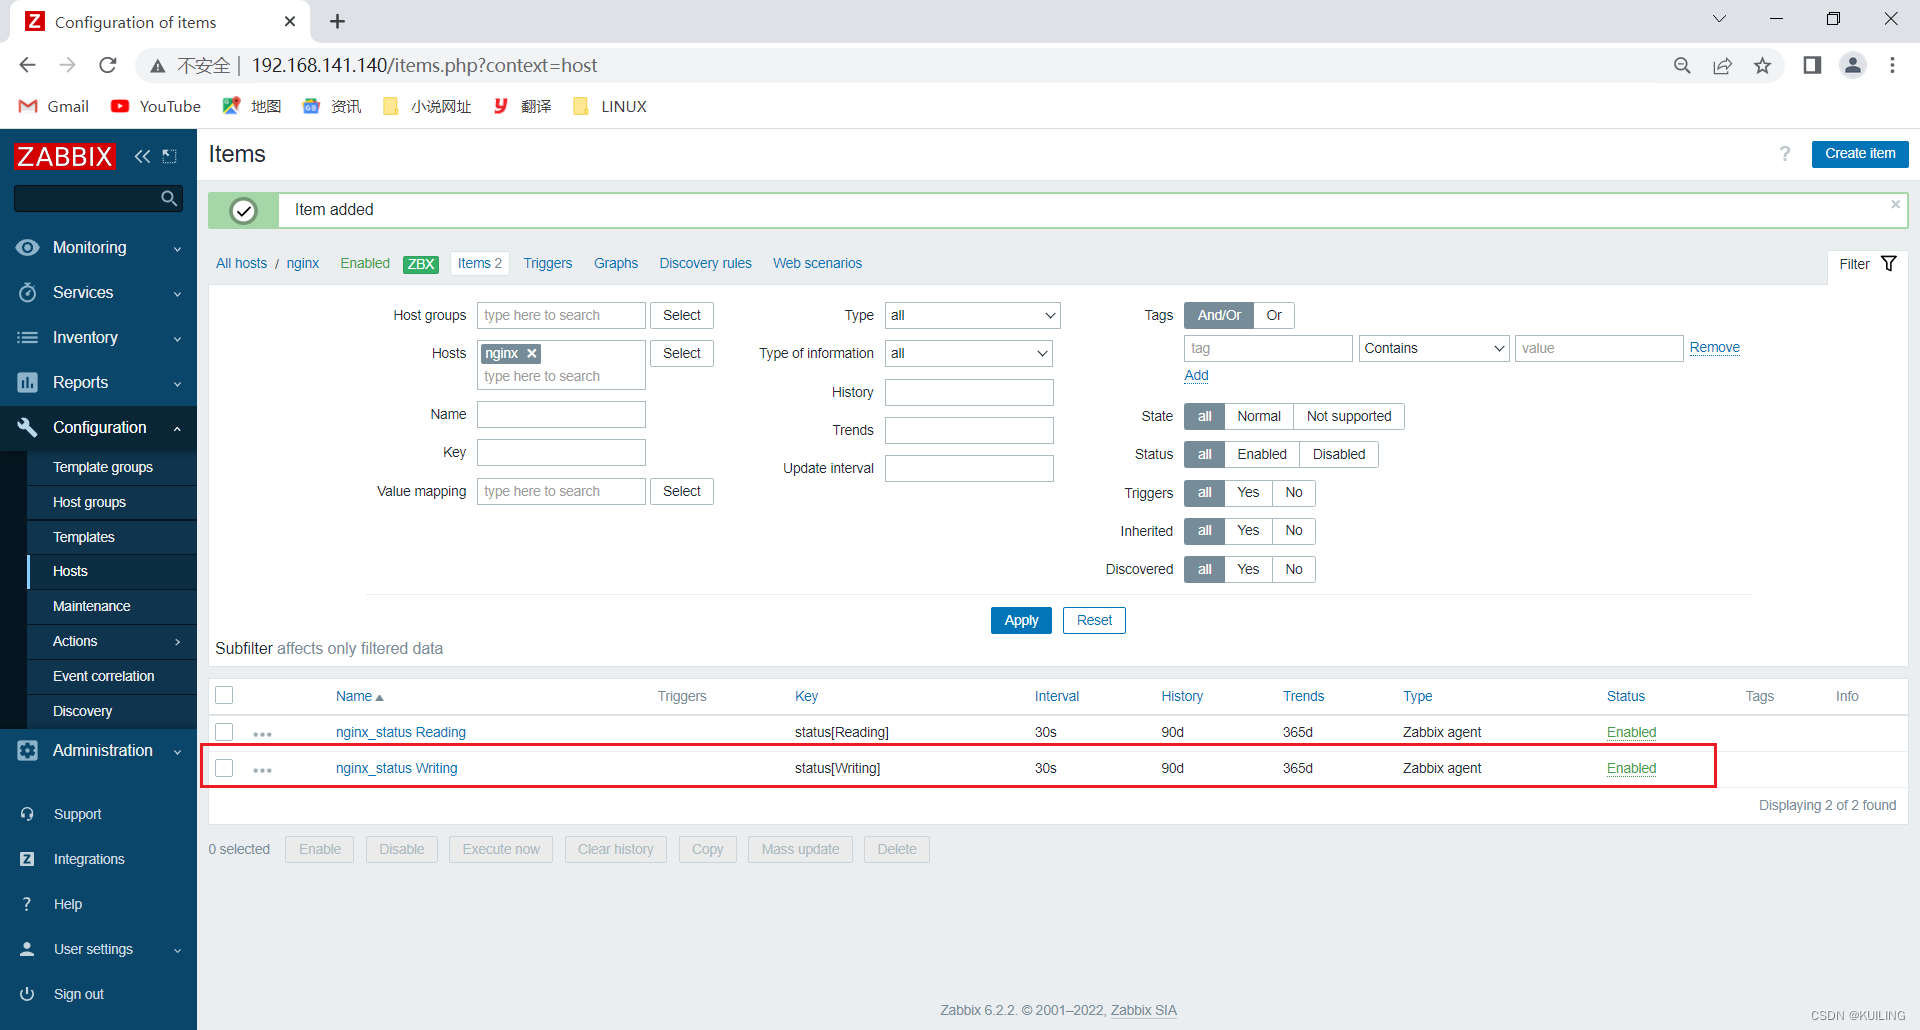Switch to the Discovery rules tab
The width and height of the screenshot is (1920, 1030).
705,263
